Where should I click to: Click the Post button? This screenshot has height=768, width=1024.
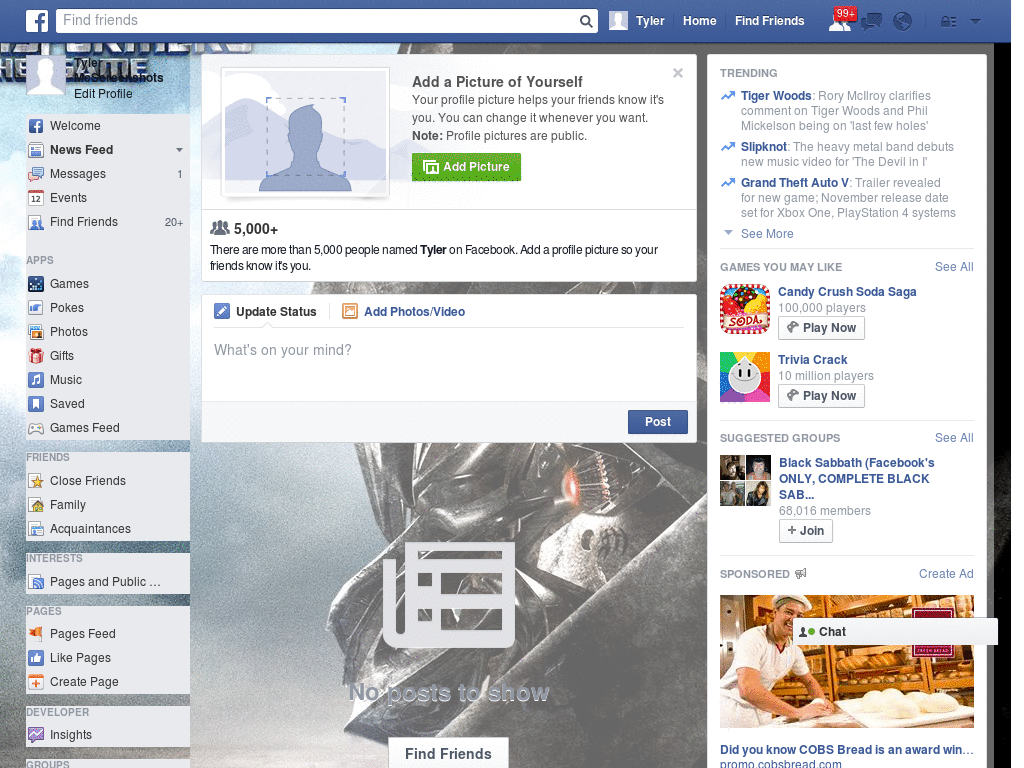(x=658, y=422)
